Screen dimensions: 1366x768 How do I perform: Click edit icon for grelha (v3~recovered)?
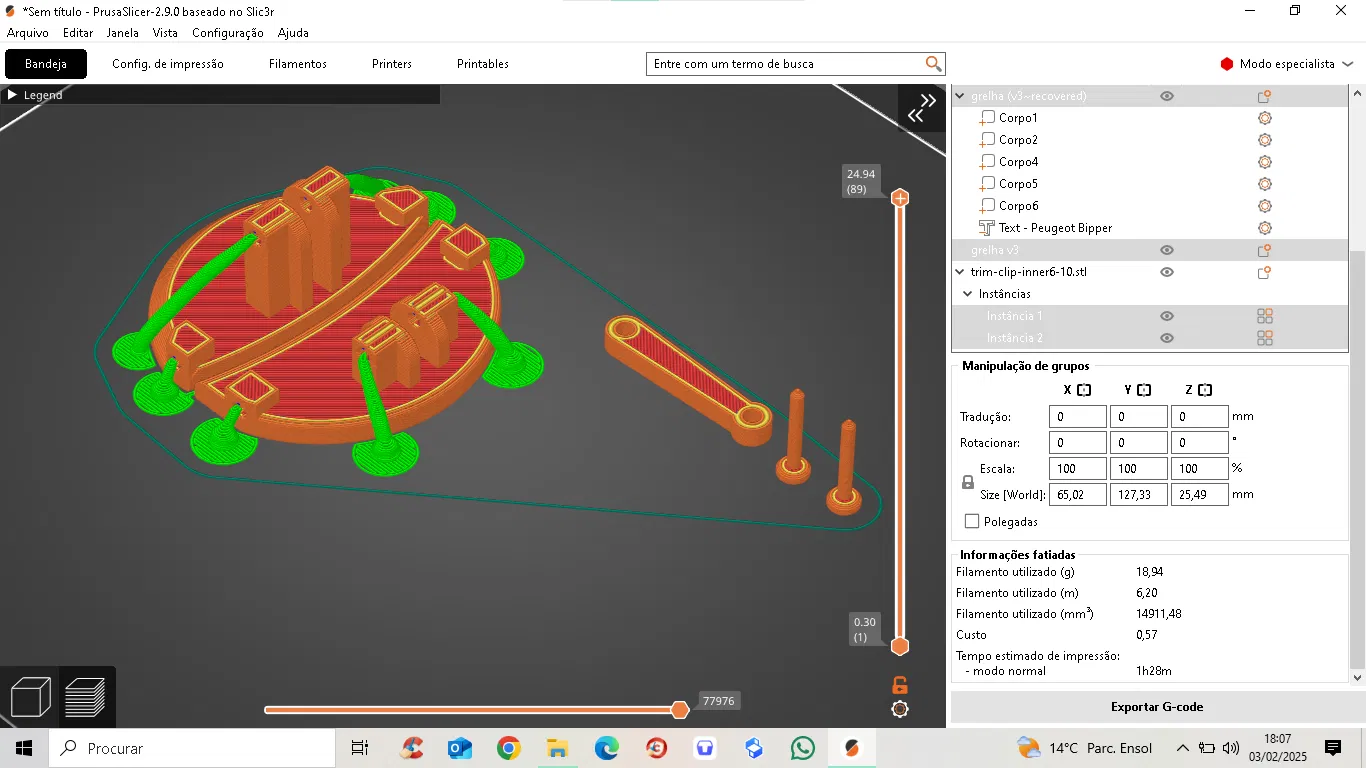[1264, 96]
